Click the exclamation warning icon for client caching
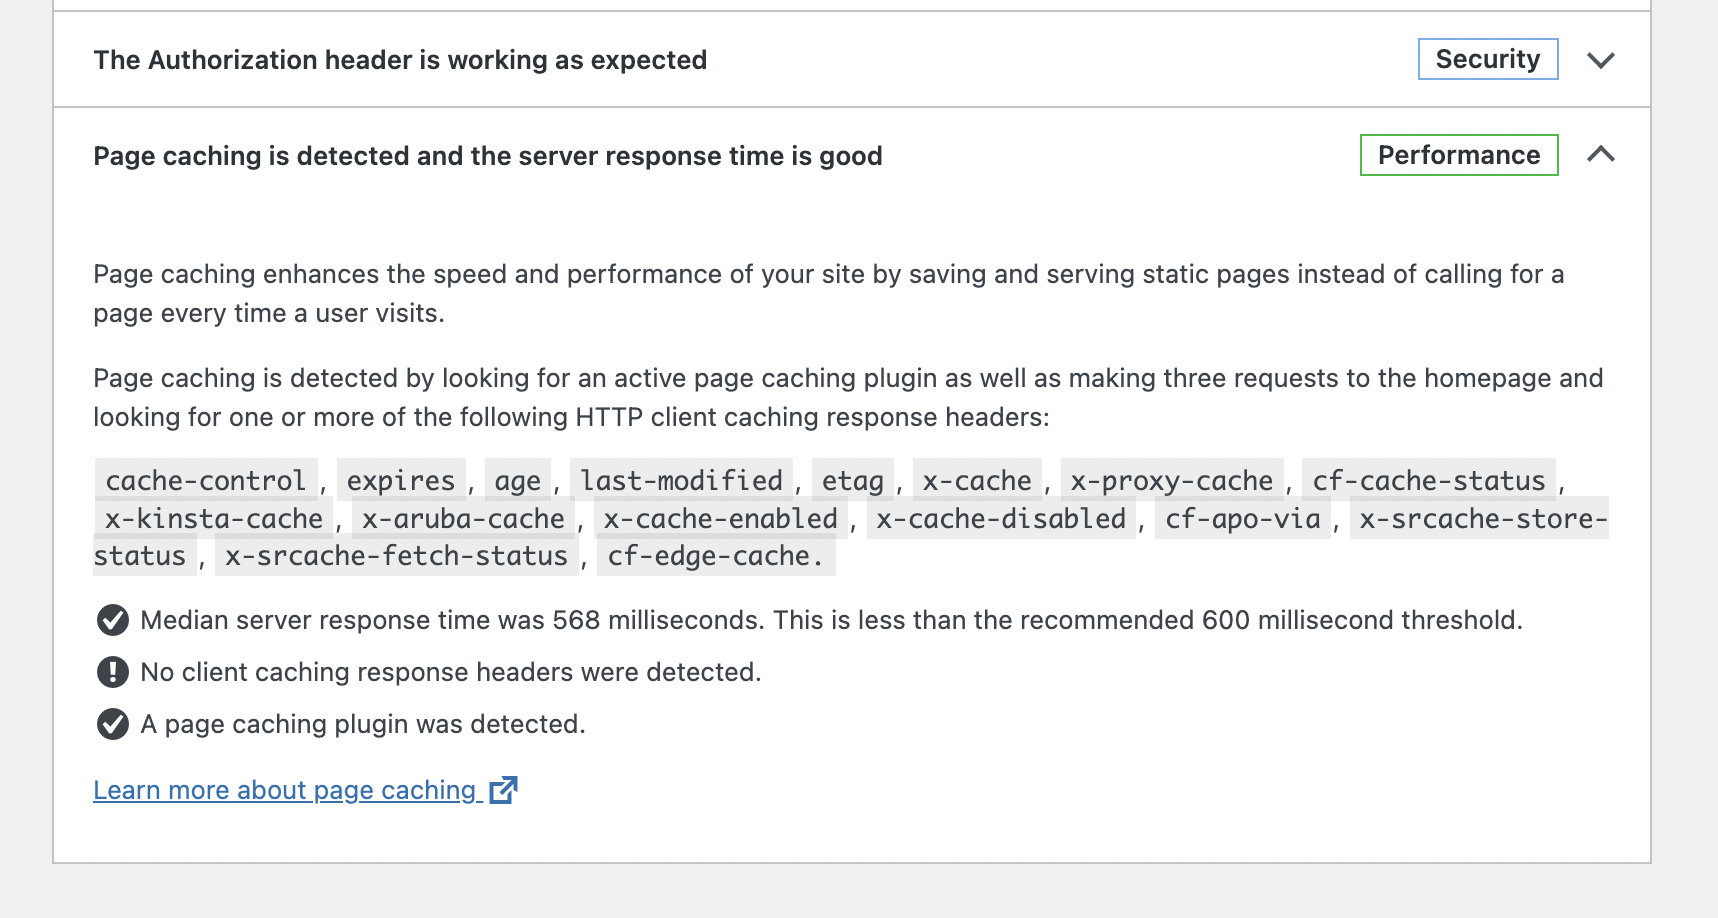This screenshot has height=918, width=1718. [112, 672]
